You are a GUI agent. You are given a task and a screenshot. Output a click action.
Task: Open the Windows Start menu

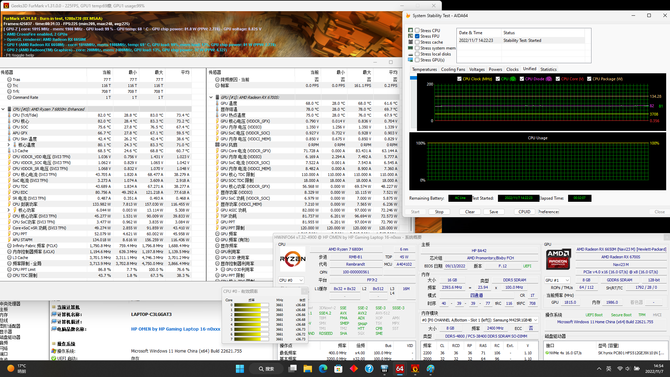click(x=240, y=368)
